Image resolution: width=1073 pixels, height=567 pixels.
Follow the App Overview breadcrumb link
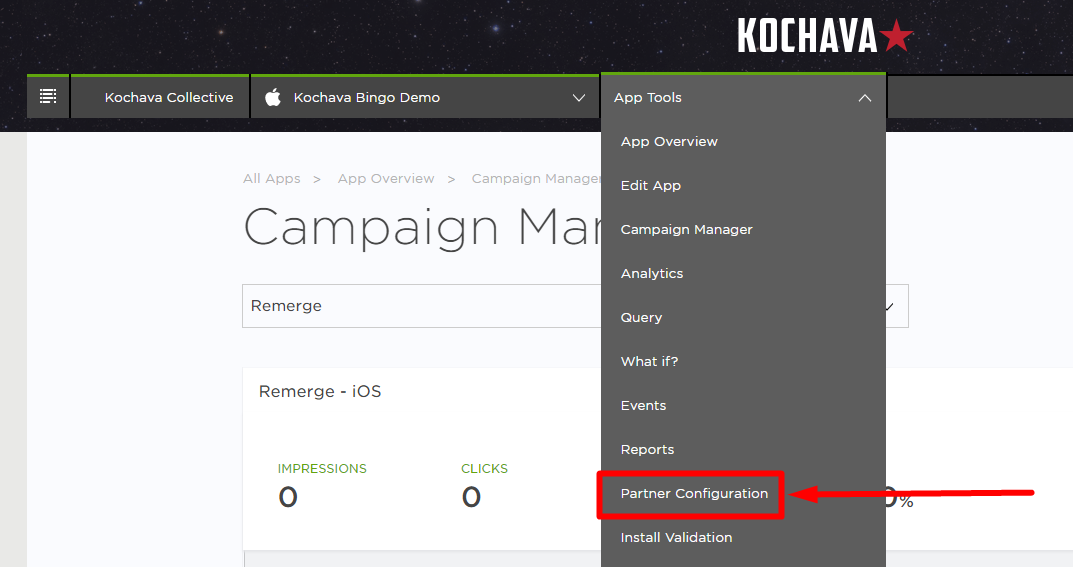pyautogui.click(x=386, y=179)
